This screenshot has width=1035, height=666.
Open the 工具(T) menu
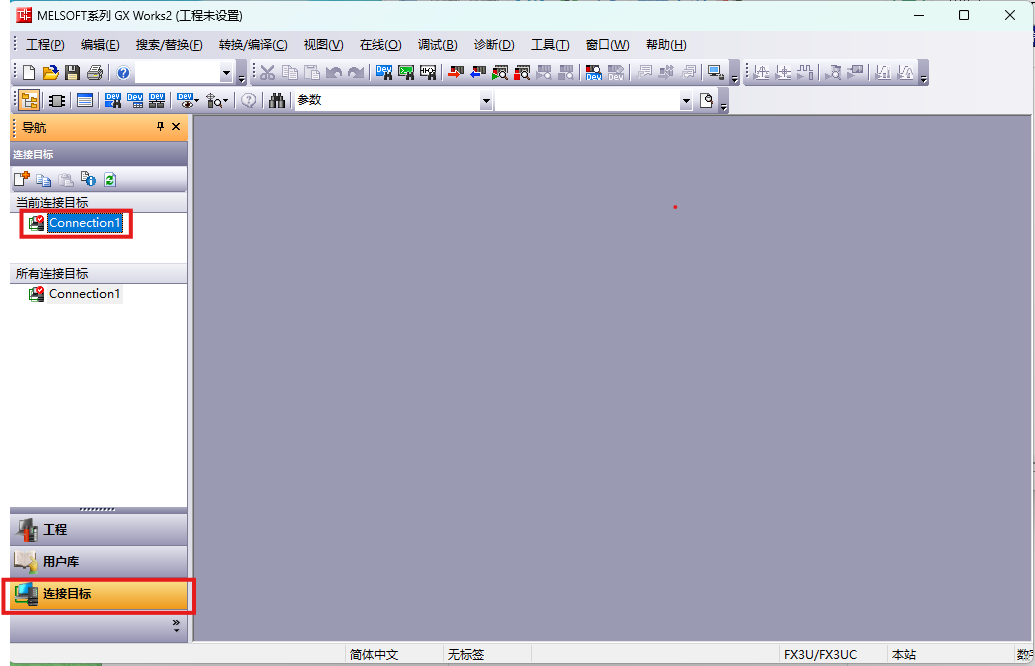[x=550, y=45]
